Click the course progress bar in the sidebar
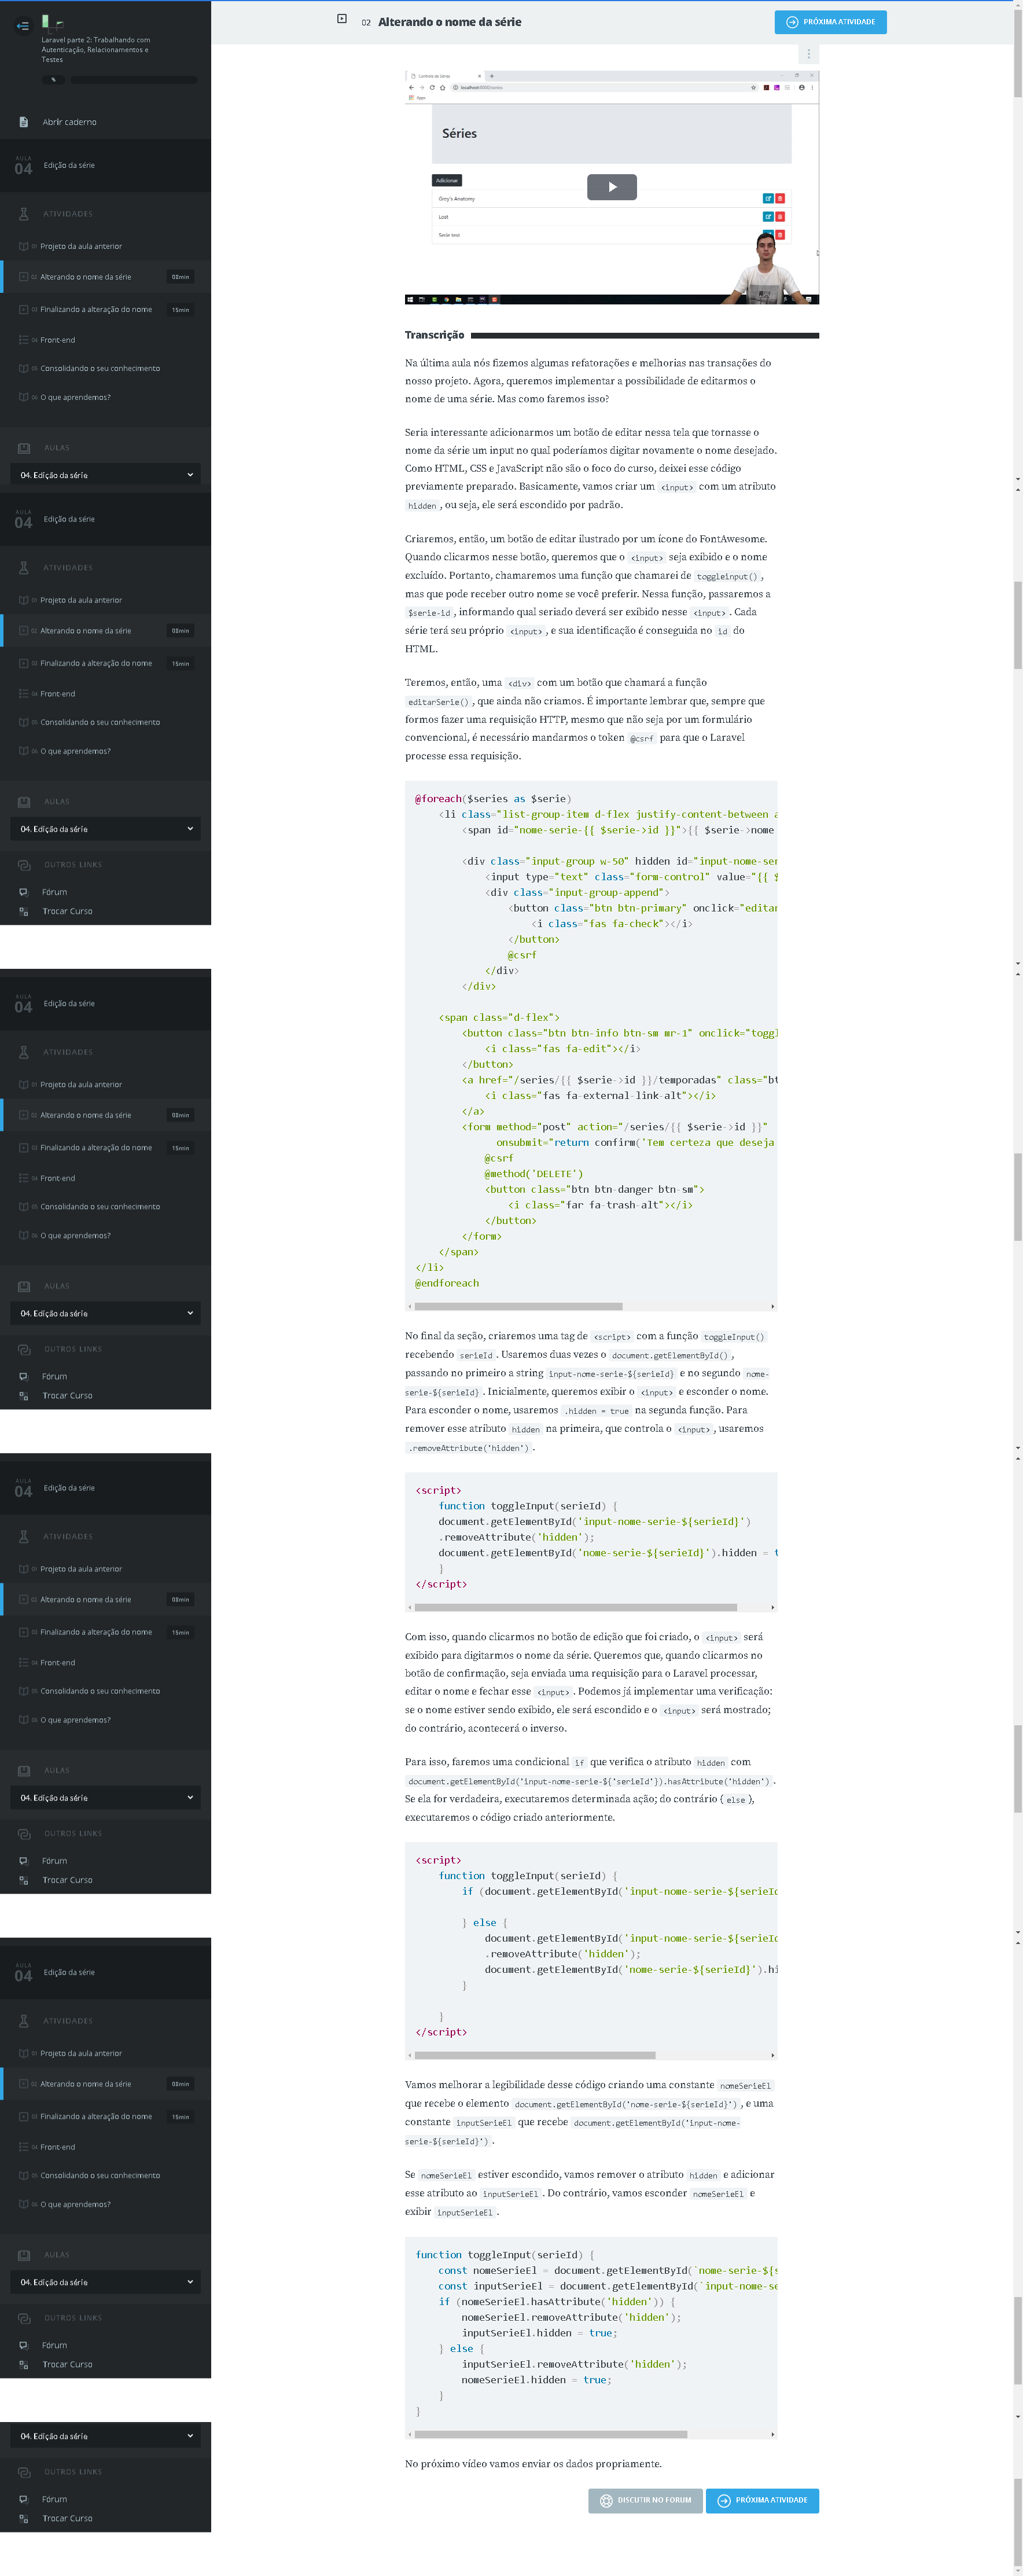Image resolution: width=1023 pixels, height=2576 pixels. (x=133, y=80)
